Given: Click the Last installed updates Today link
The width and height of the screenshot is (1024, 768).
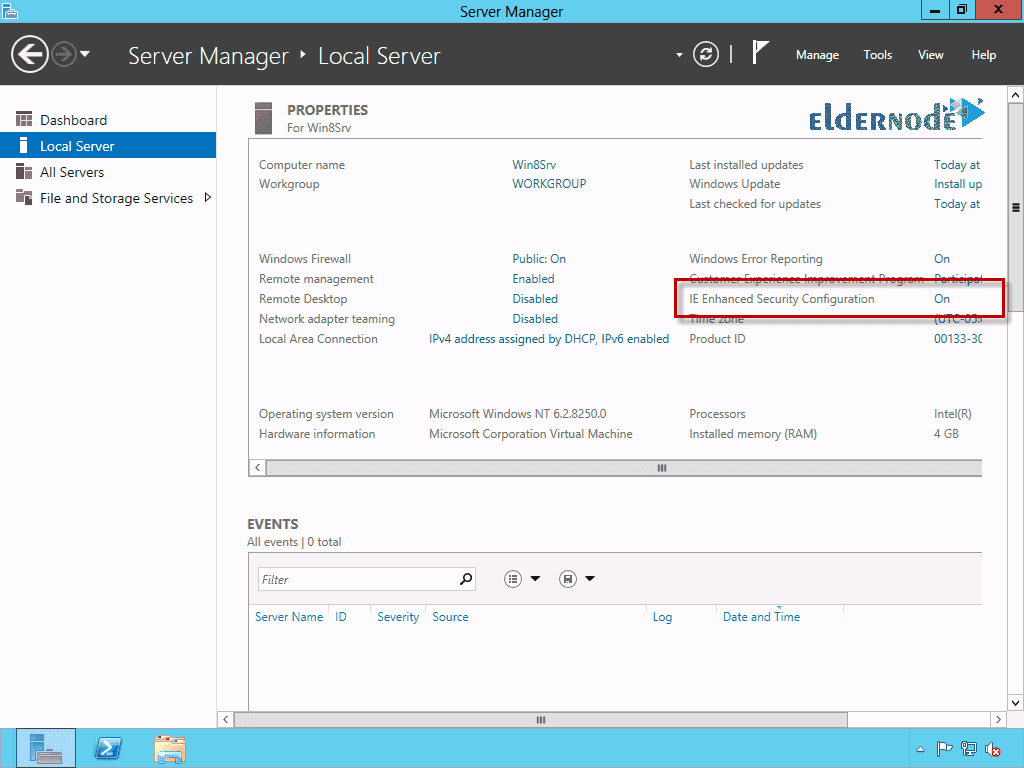Looking at the screenshot, I should coord(957,165).
